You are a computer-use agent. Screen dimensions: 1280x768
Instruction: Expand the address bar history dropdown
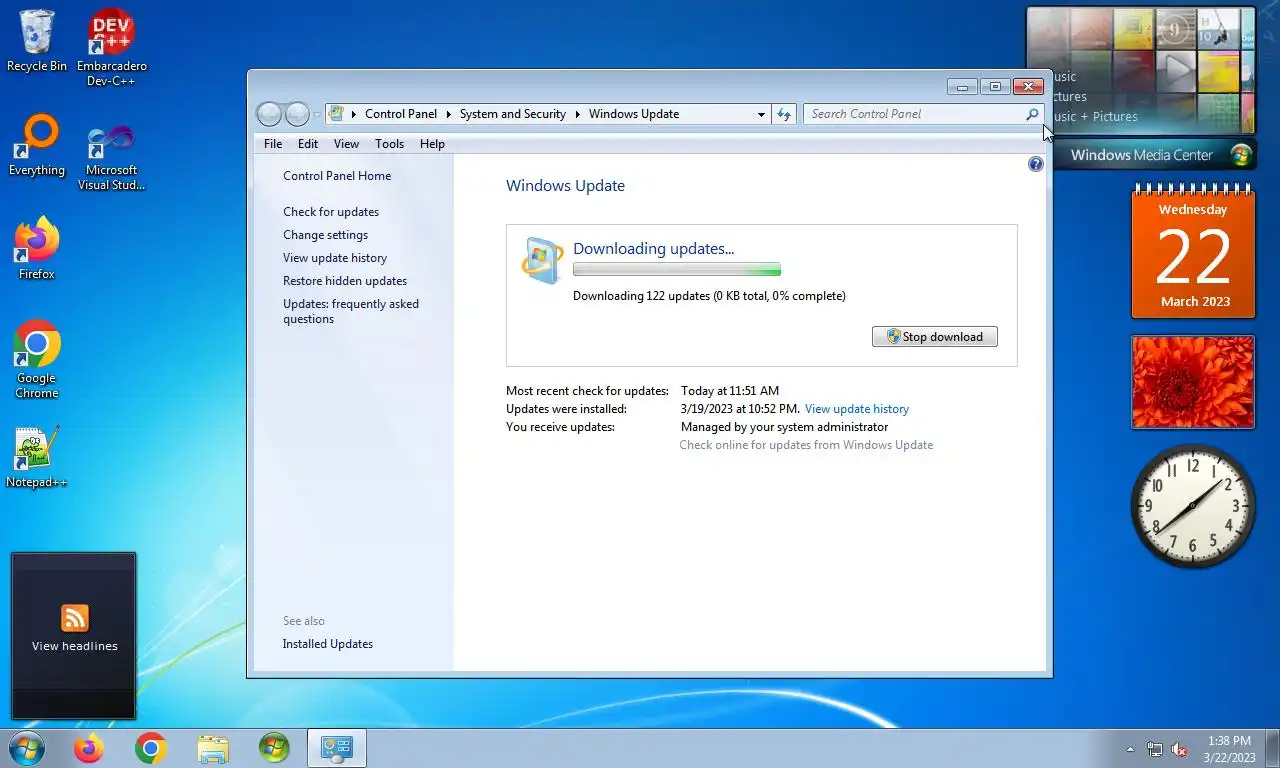click(x=761, y=114)
